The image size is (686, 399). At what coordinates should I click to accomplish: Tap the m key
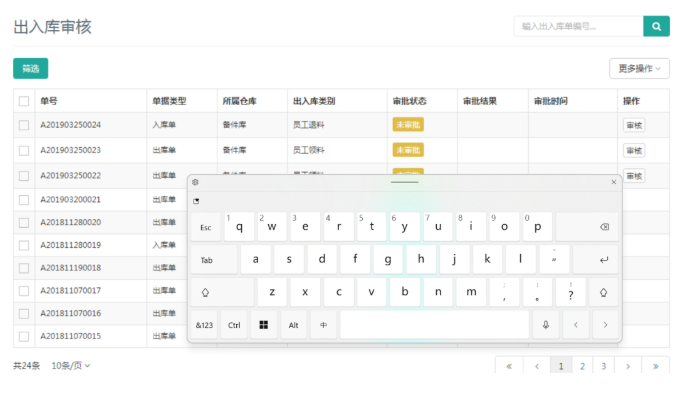coord(471,292)
